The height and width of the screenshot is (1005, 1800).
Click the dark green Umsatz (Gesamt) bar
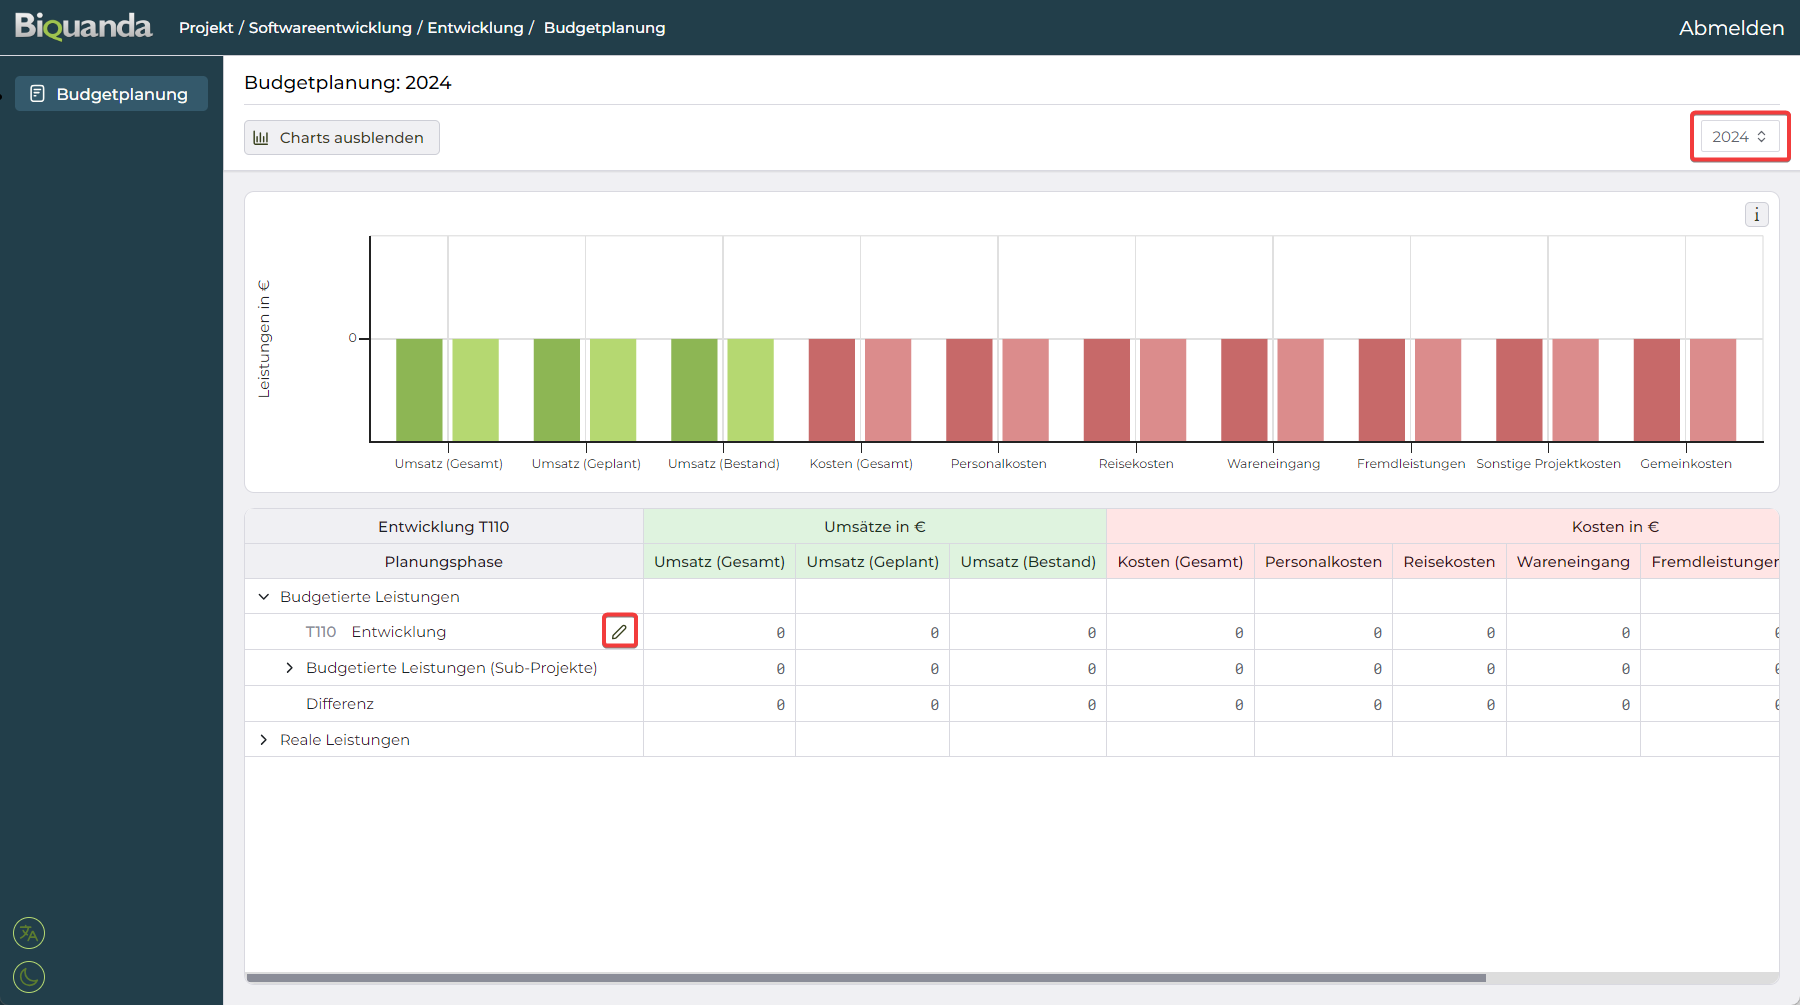(x=419, y=389)
